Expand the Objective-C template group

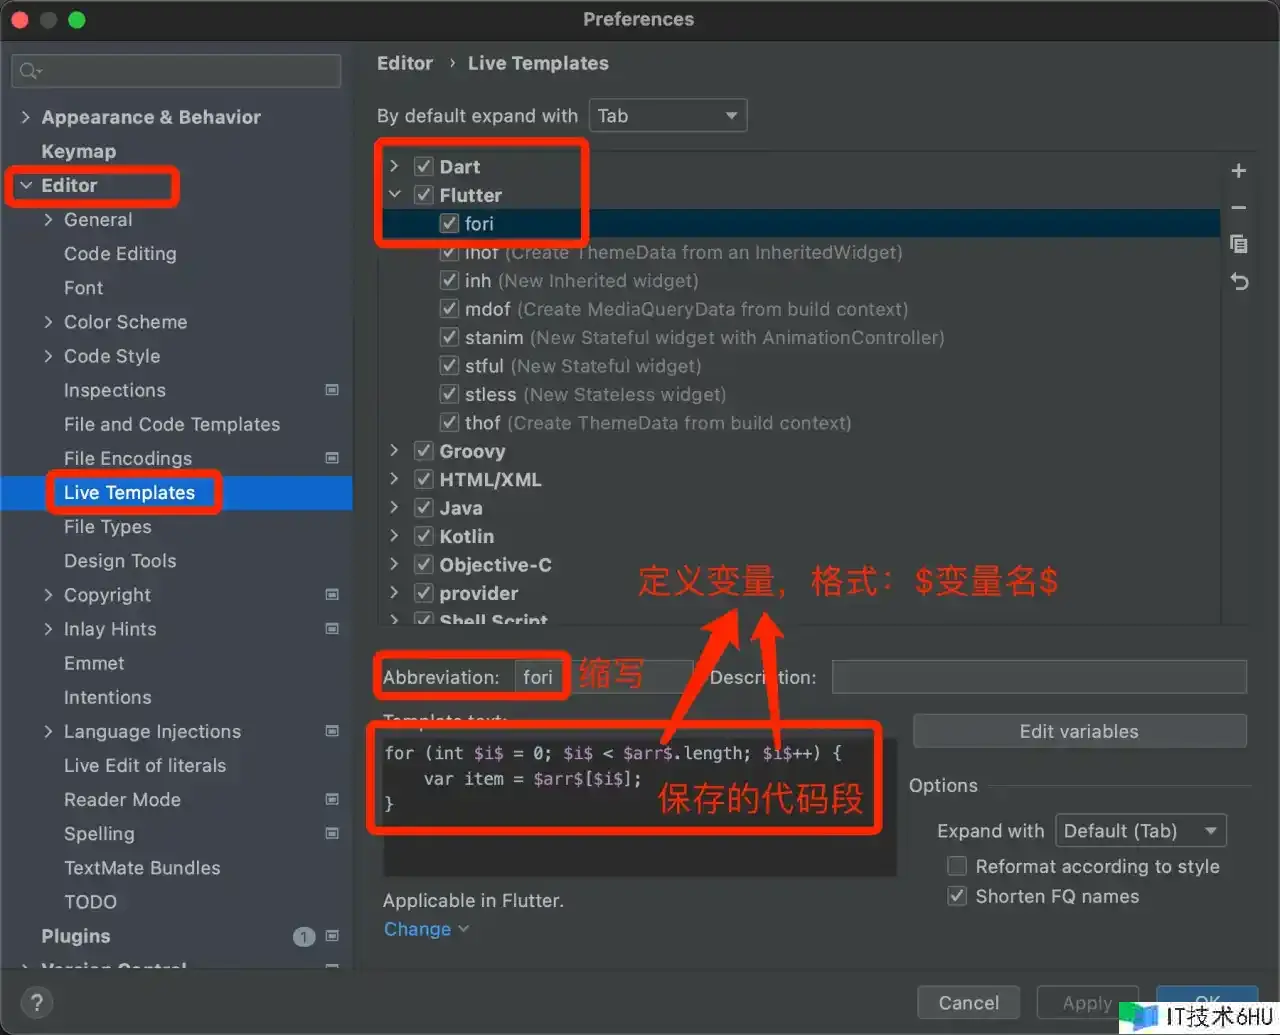[394, 565]
